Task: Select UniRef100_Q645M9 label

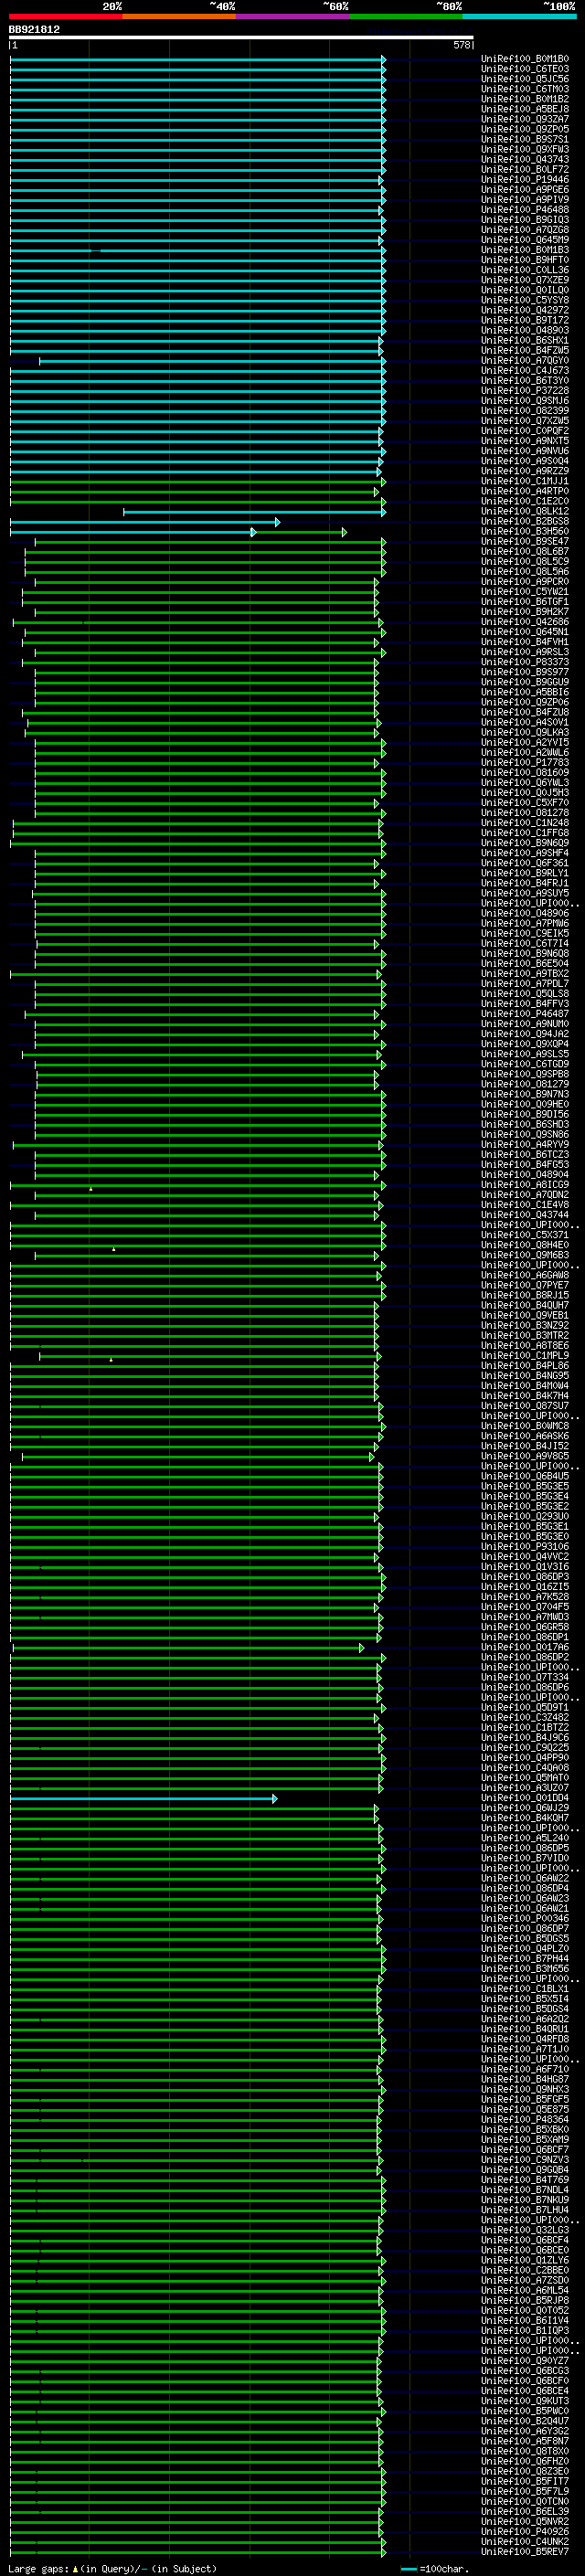Action: tap(525, 240)
